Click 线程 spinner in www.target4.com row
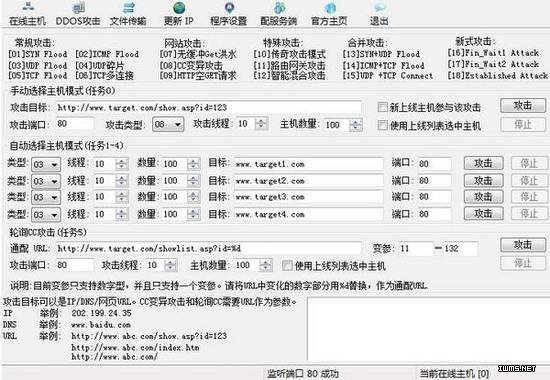 [121, 214]
